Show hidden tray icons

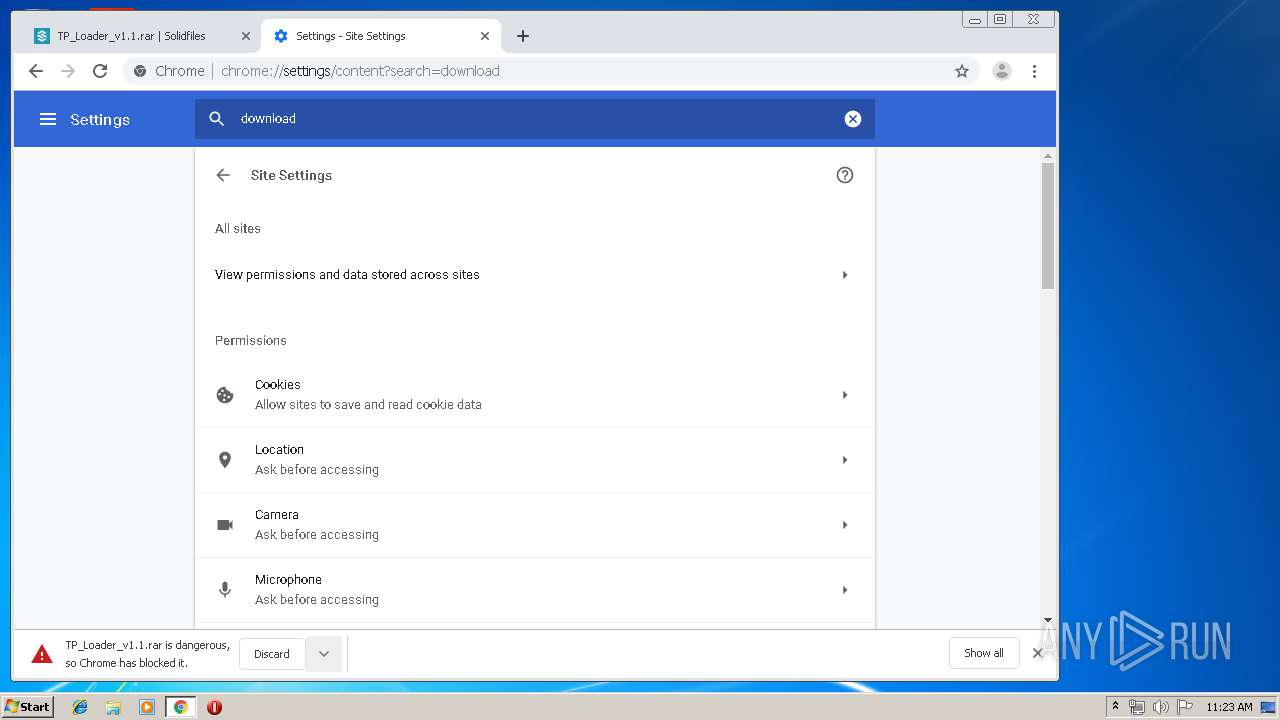(1116, 707)
